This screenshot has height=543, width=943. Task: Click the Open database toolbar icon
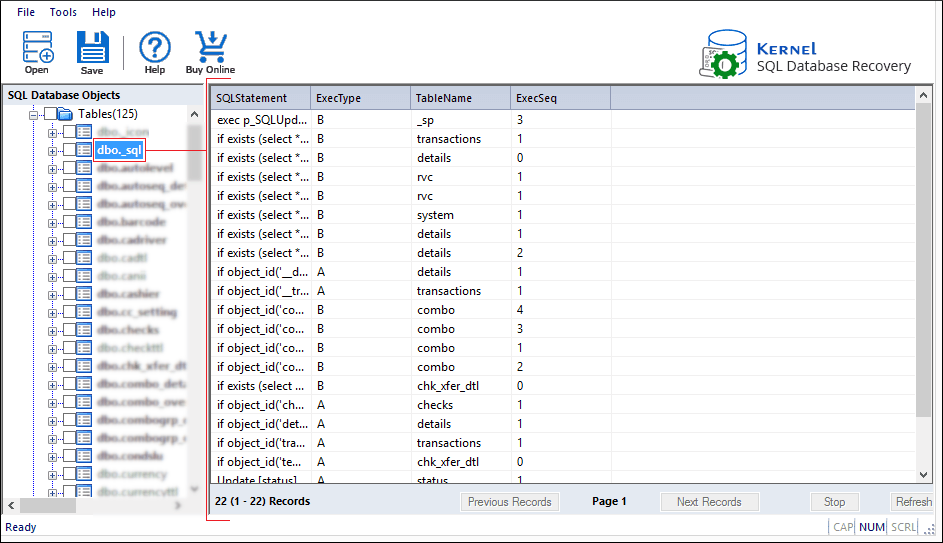tap(38, 48)
